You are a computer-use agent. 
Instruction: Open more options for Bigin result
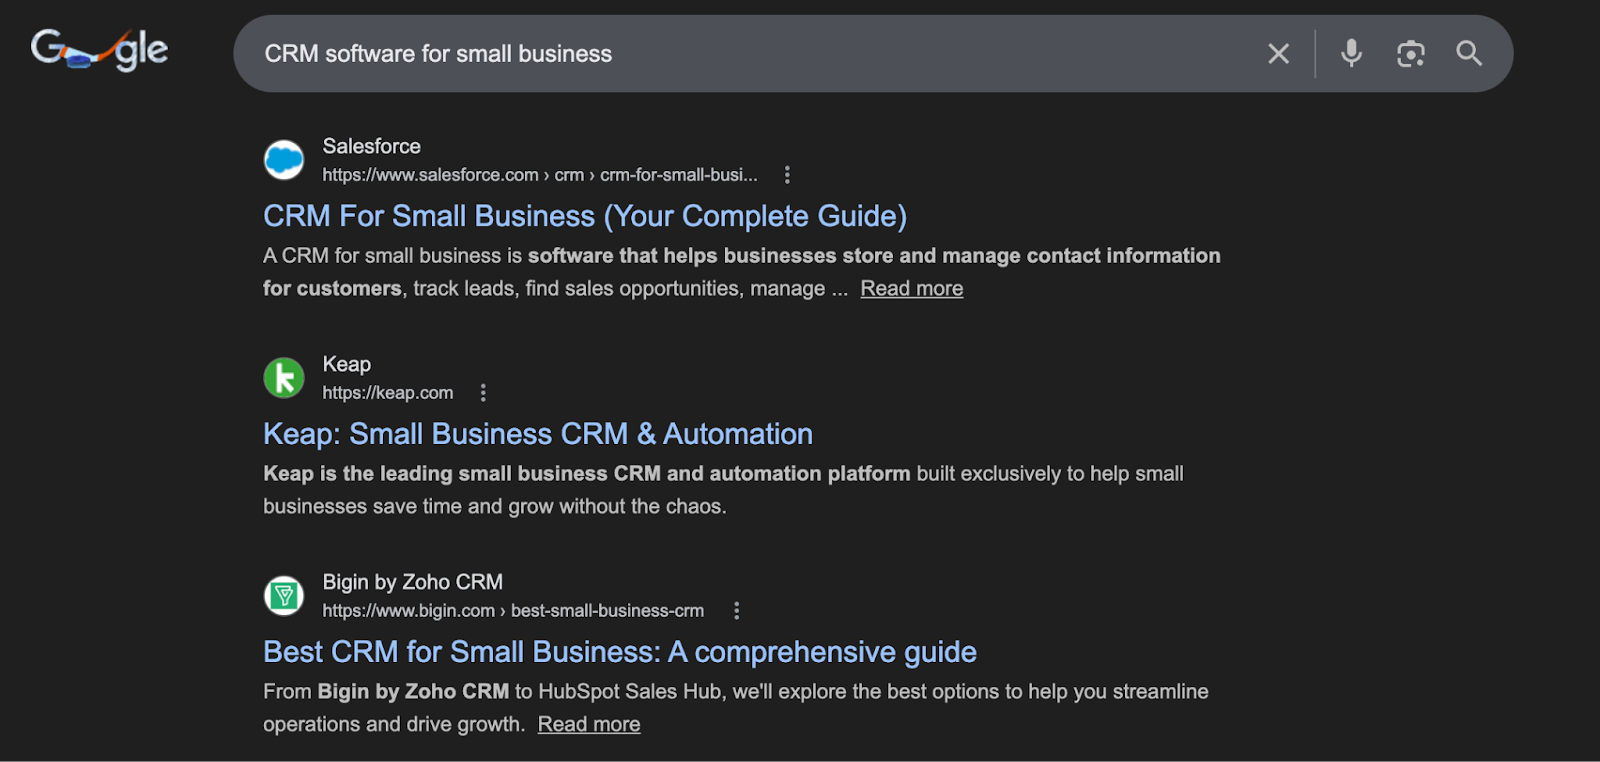pyautogui.click(x=737, y=611)
